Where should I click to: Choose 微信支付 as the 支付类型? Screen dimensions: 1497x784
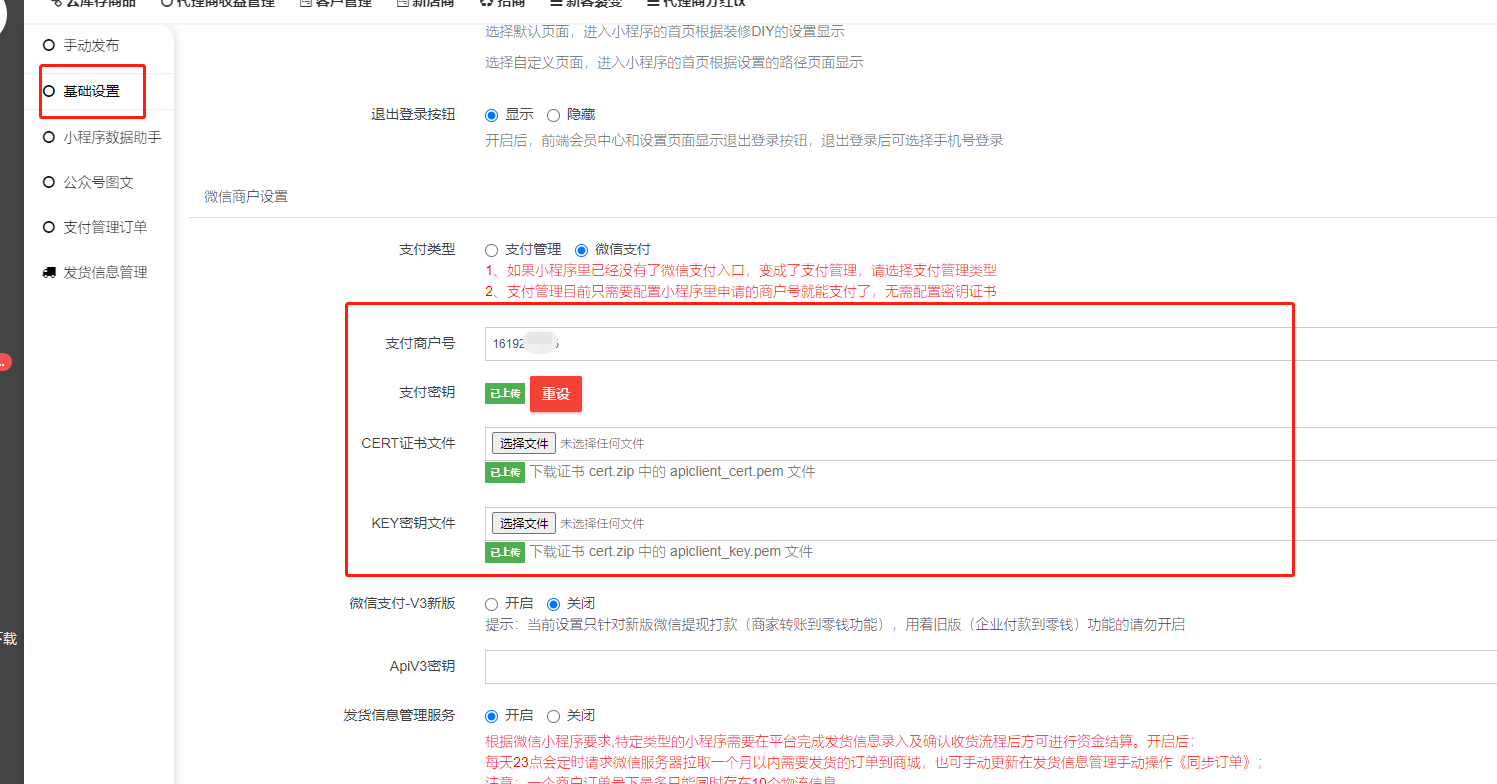click(581, 250)
